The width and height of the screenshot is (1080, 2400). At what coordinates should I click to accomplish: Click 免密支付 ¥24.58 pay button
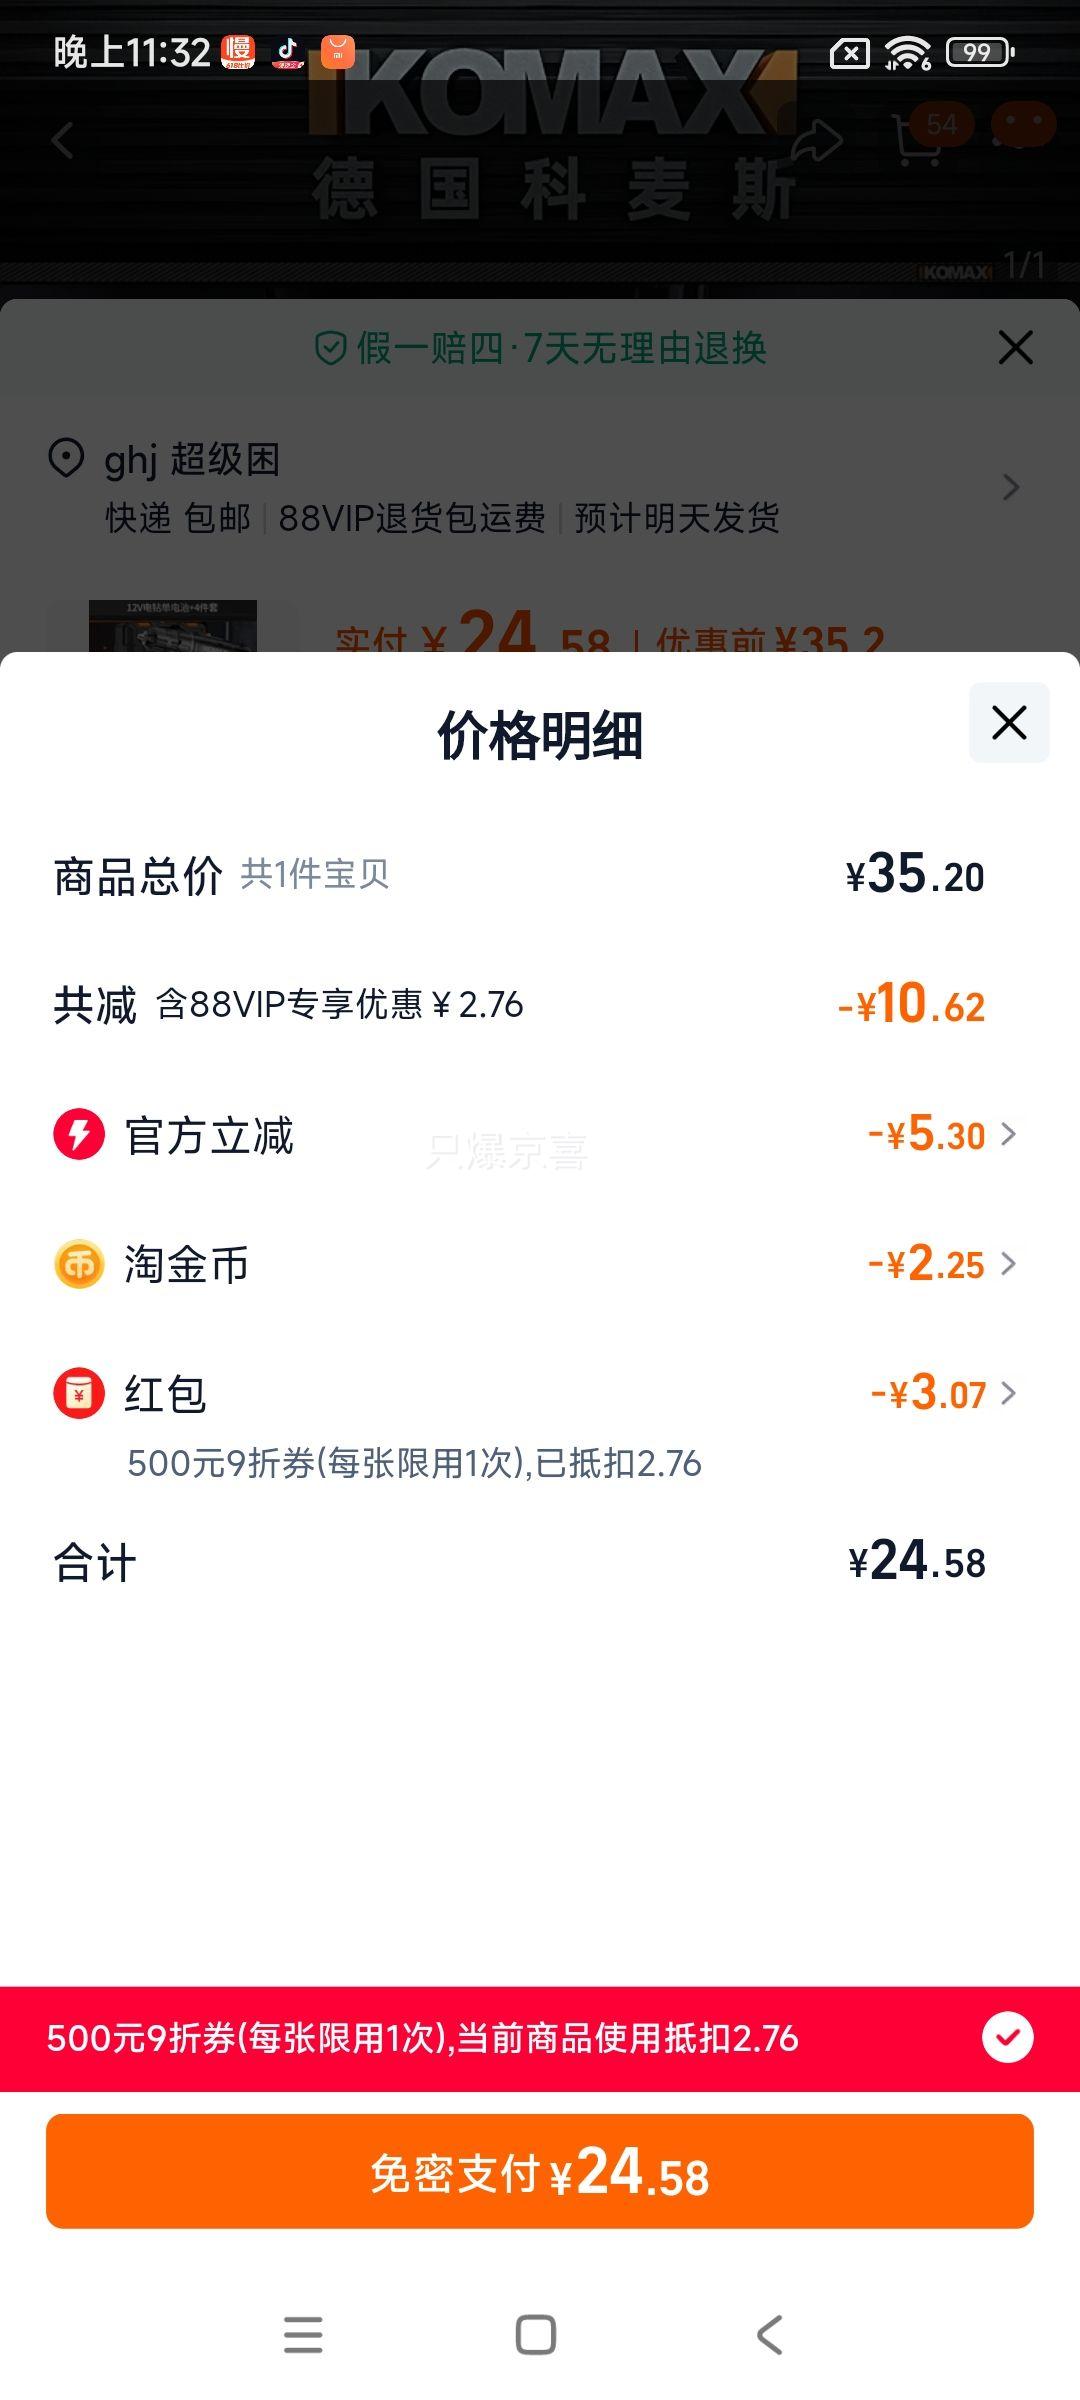[x=540, y=2171]
